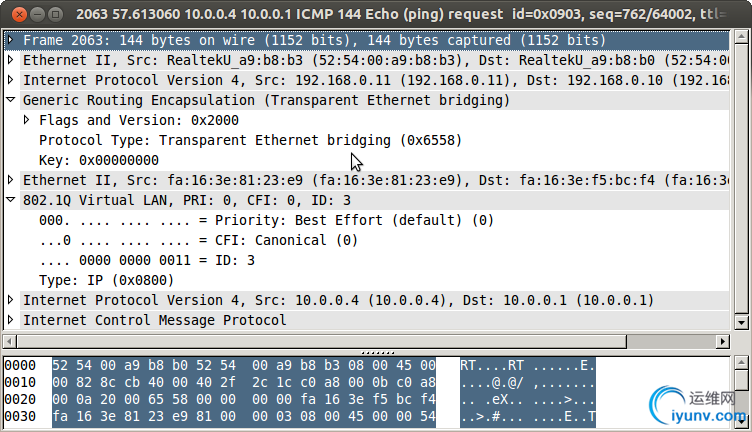This screenshot has height=432, width=752.
Task: Select the Protocol Type Transparent Ethernet bridging line
Action: coord(250,140)
